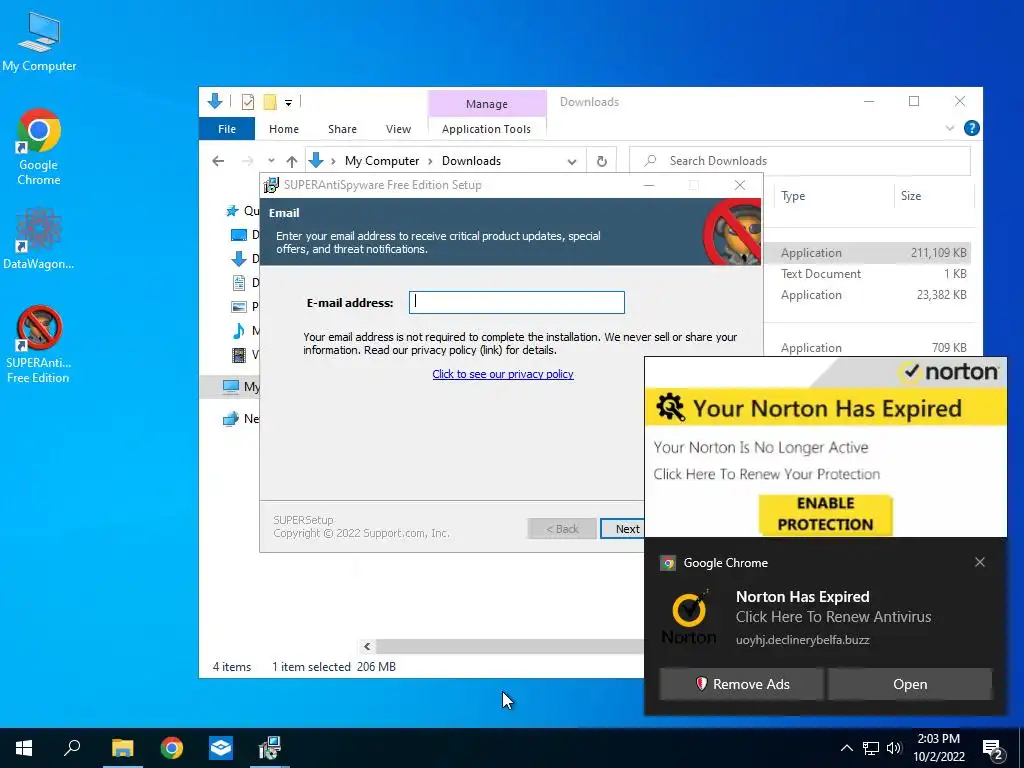Open the File menu in Explorer
The width and height of the screenshot is (1024, 768).
[x=227, y=129]
